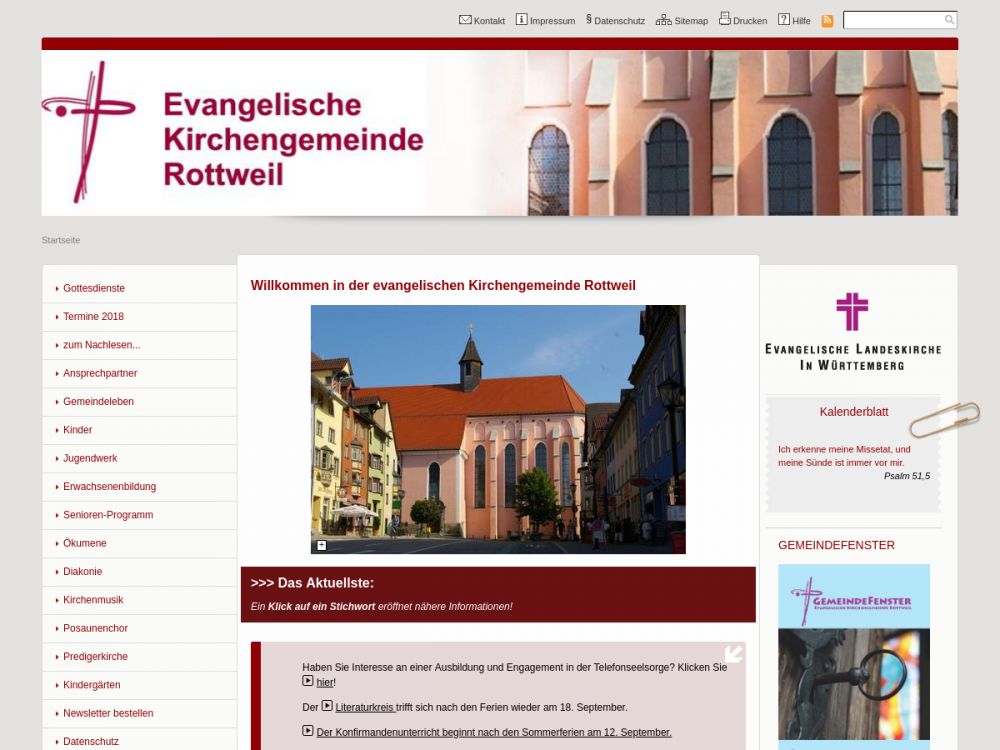
Task: Open the orange RSS feed icon
Action: pos(827,21)
